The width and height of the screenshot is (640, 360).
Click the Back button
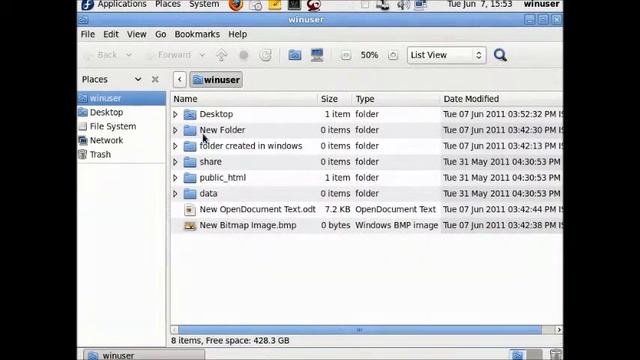tap(101, 55)
